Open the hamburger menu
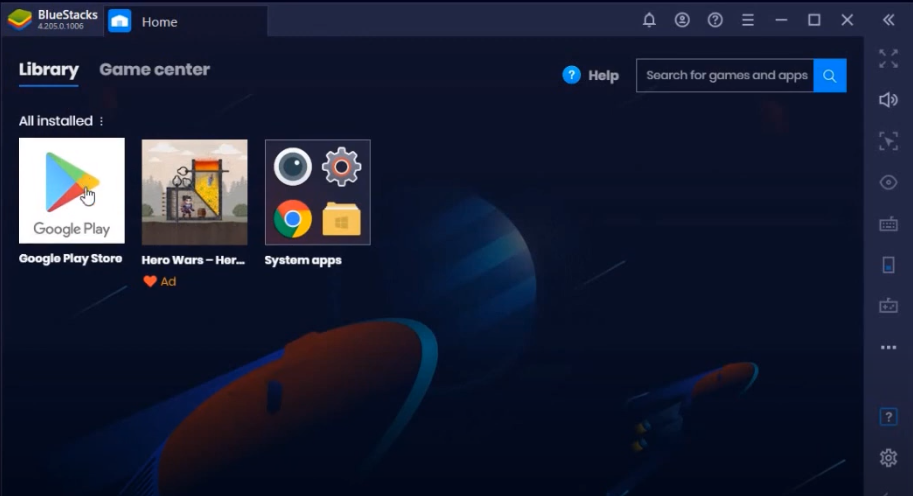The image size is (913, 496). (748, 20)
